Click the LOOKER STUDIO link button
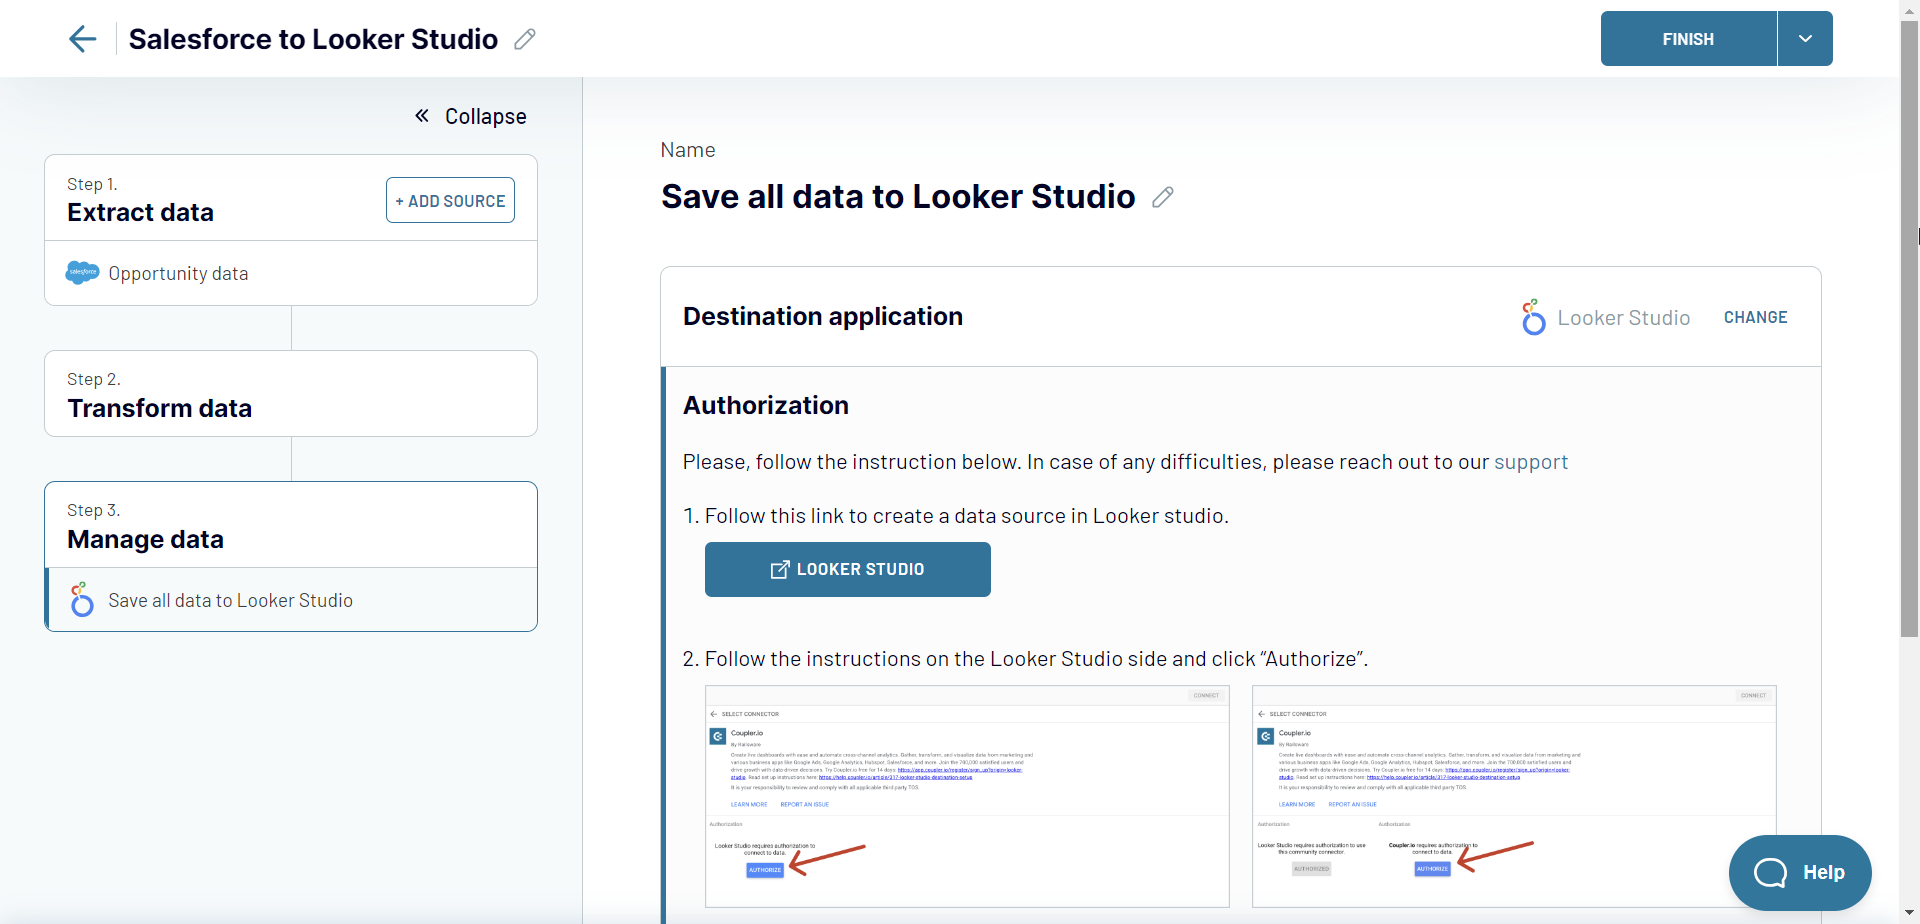Image resolution: width=1920 pixels, height=924 pixels. click(847, 568)
